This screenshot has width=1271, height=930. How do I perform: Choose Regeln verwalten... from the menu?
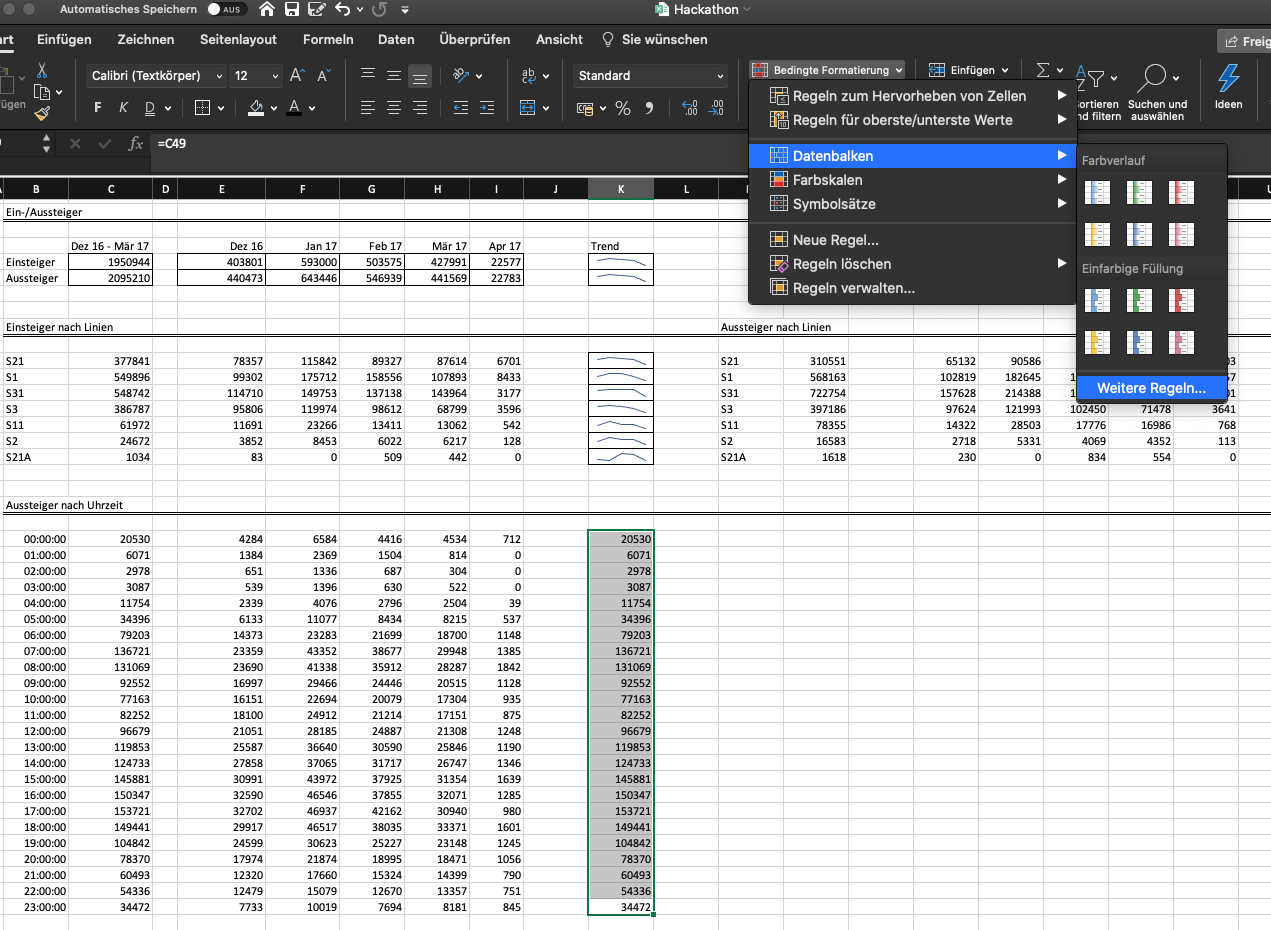[853, 288]
